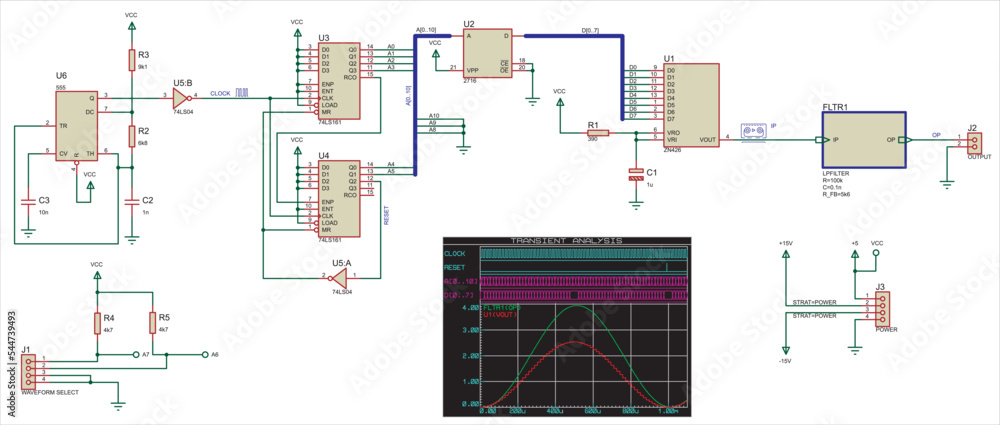Screen dimensions: 1000x425
Task: Click the tape recorder probe on IP
Action: [x=754, y=131]
